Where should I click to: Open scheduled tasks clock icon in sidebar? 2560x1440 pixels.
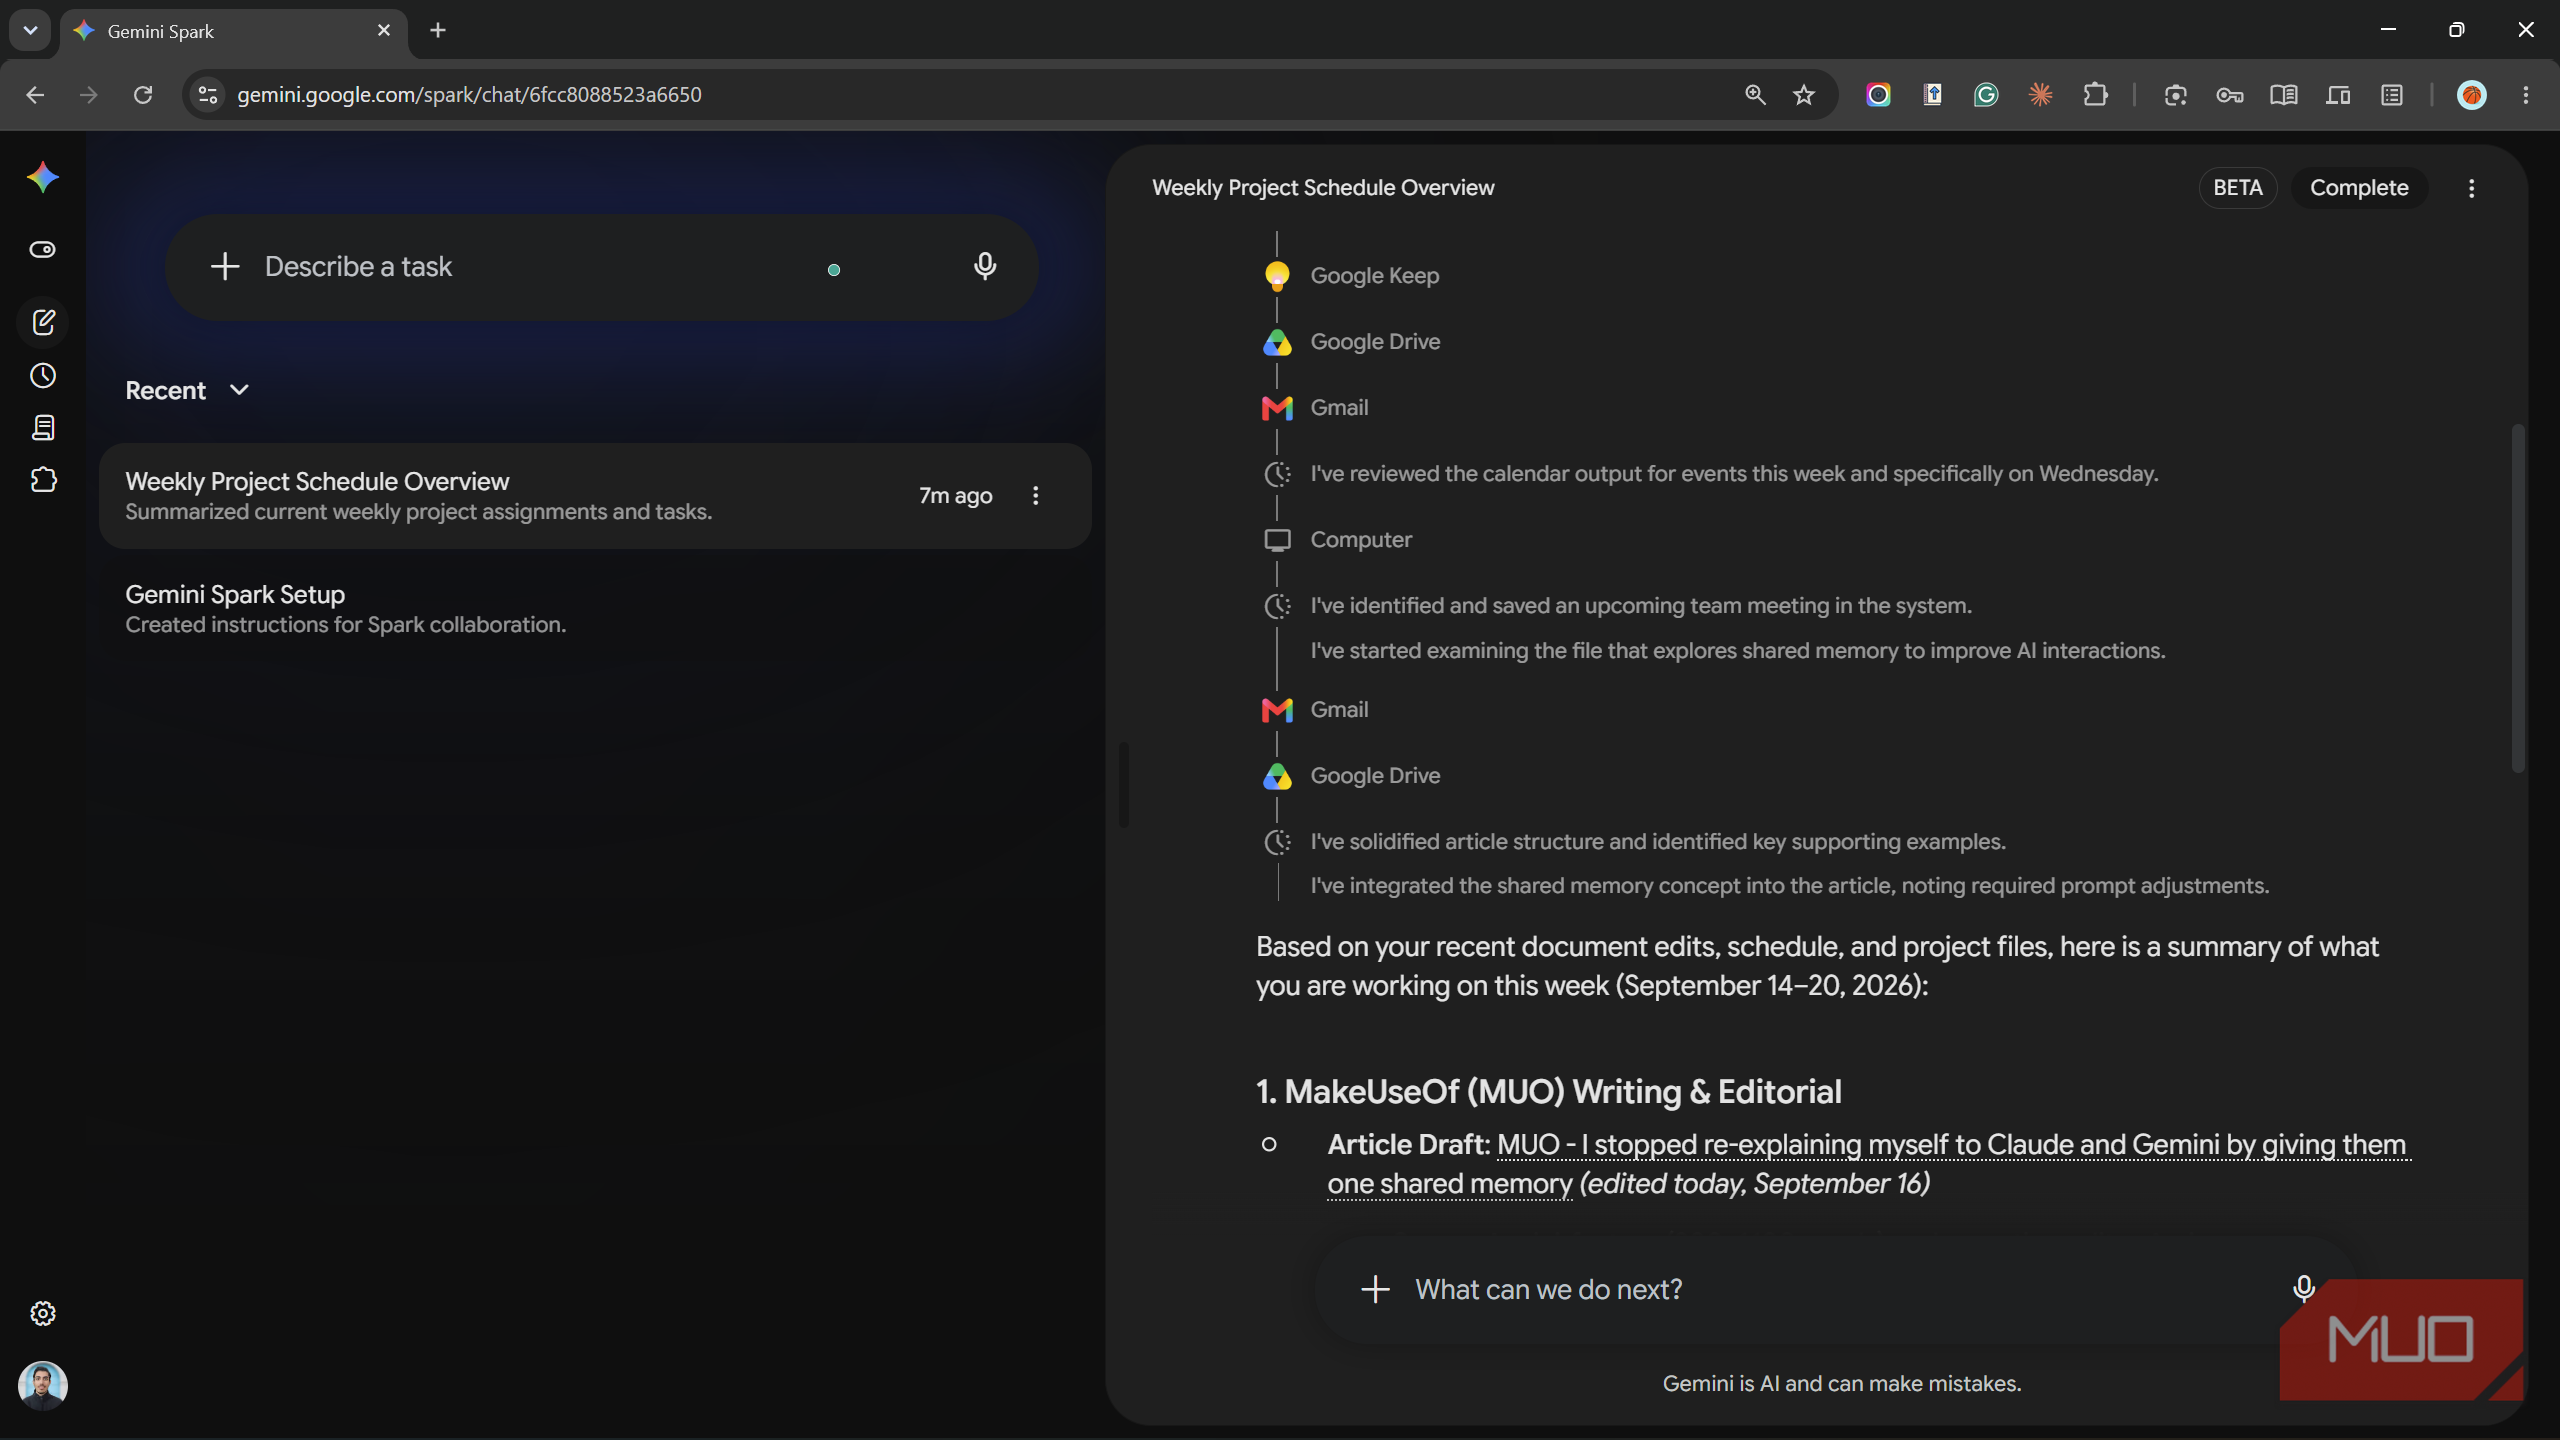43,376
